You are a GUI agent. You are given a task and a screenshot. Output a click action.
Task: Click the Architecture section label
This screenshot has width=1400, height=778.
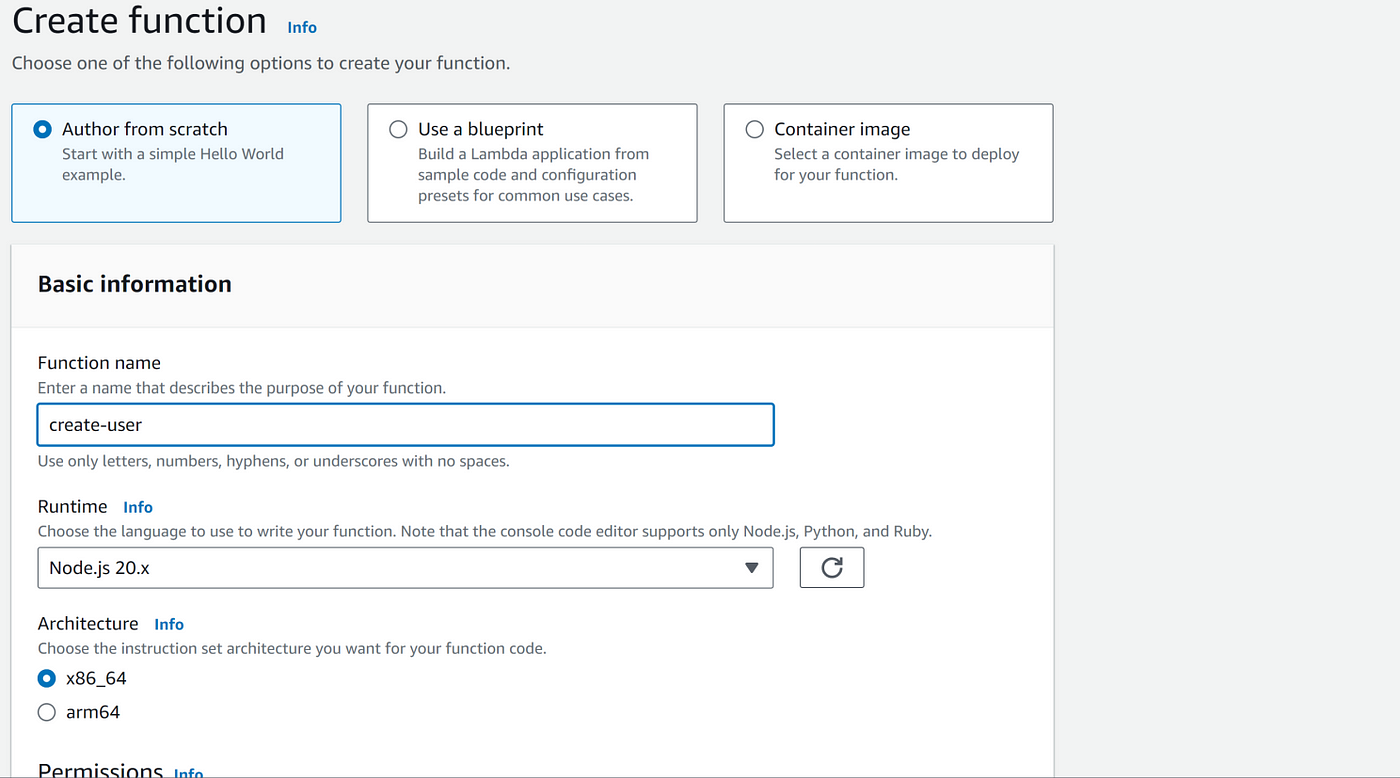point(88,624)
